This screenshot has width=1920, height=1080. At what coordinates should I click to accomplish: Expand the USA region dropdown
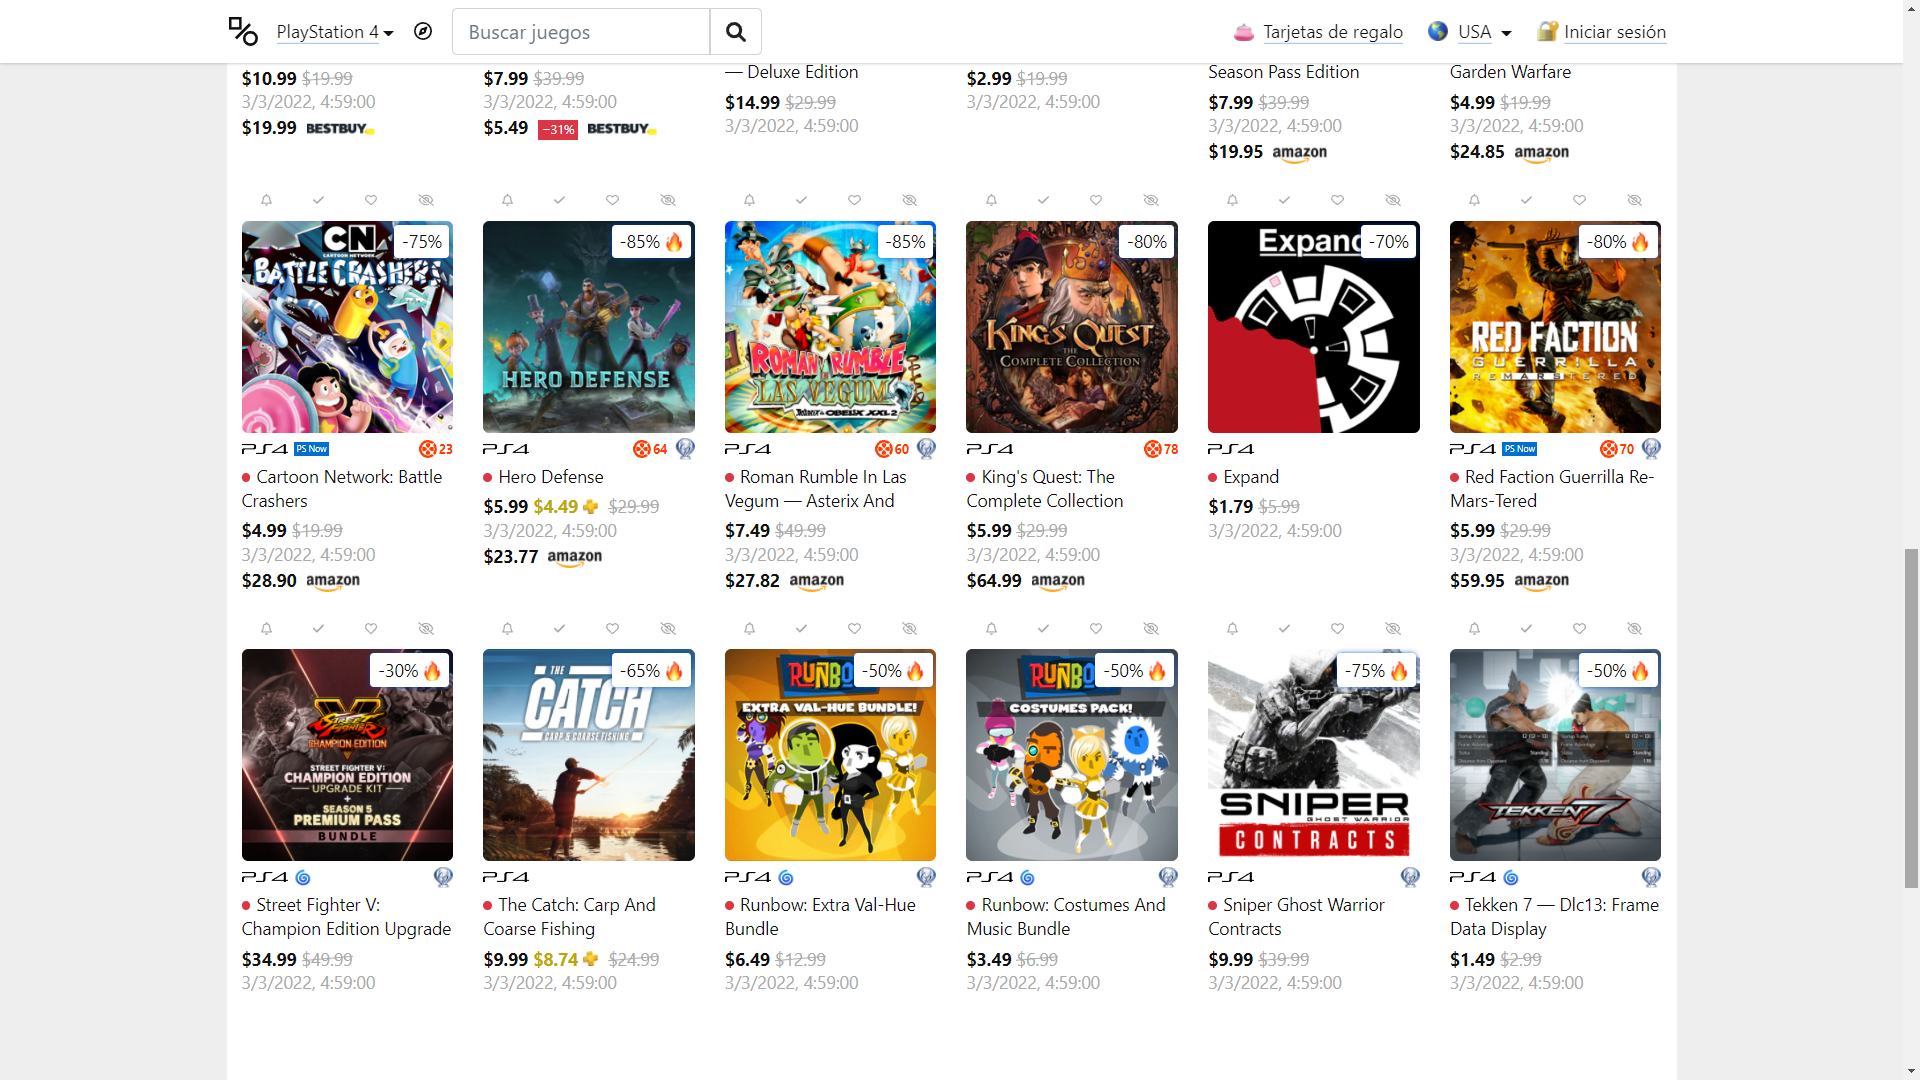[1474, 32]
